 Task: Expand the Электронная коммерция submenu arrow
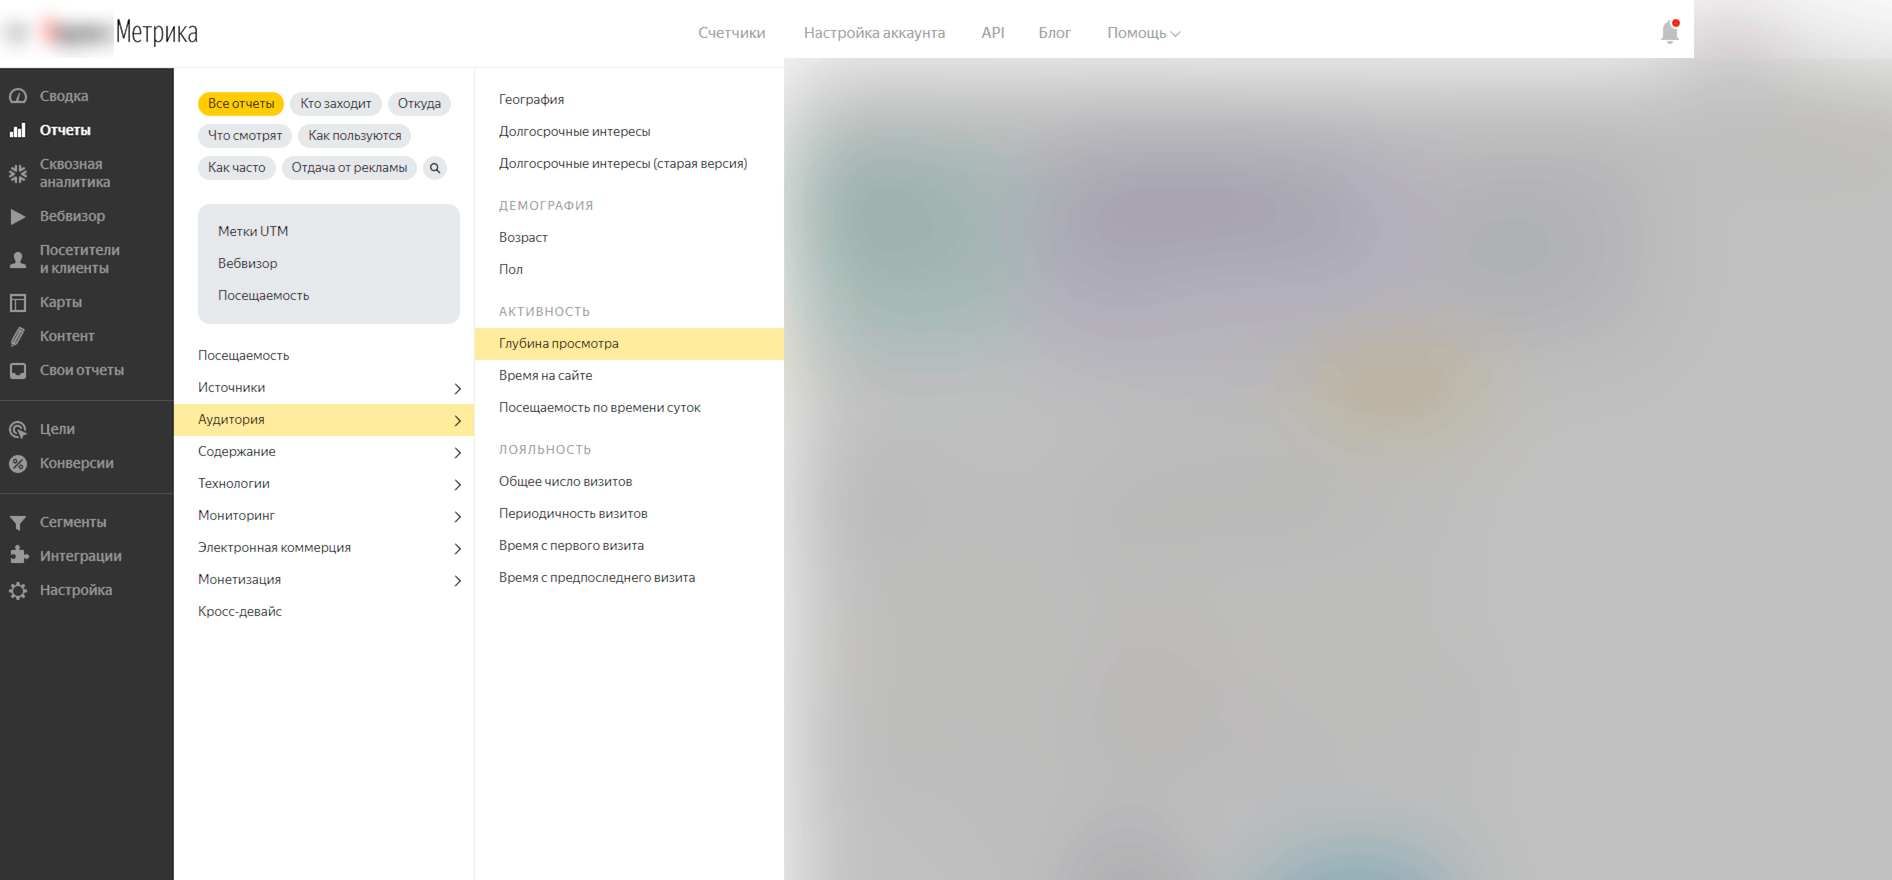click(x=458, y=548)
